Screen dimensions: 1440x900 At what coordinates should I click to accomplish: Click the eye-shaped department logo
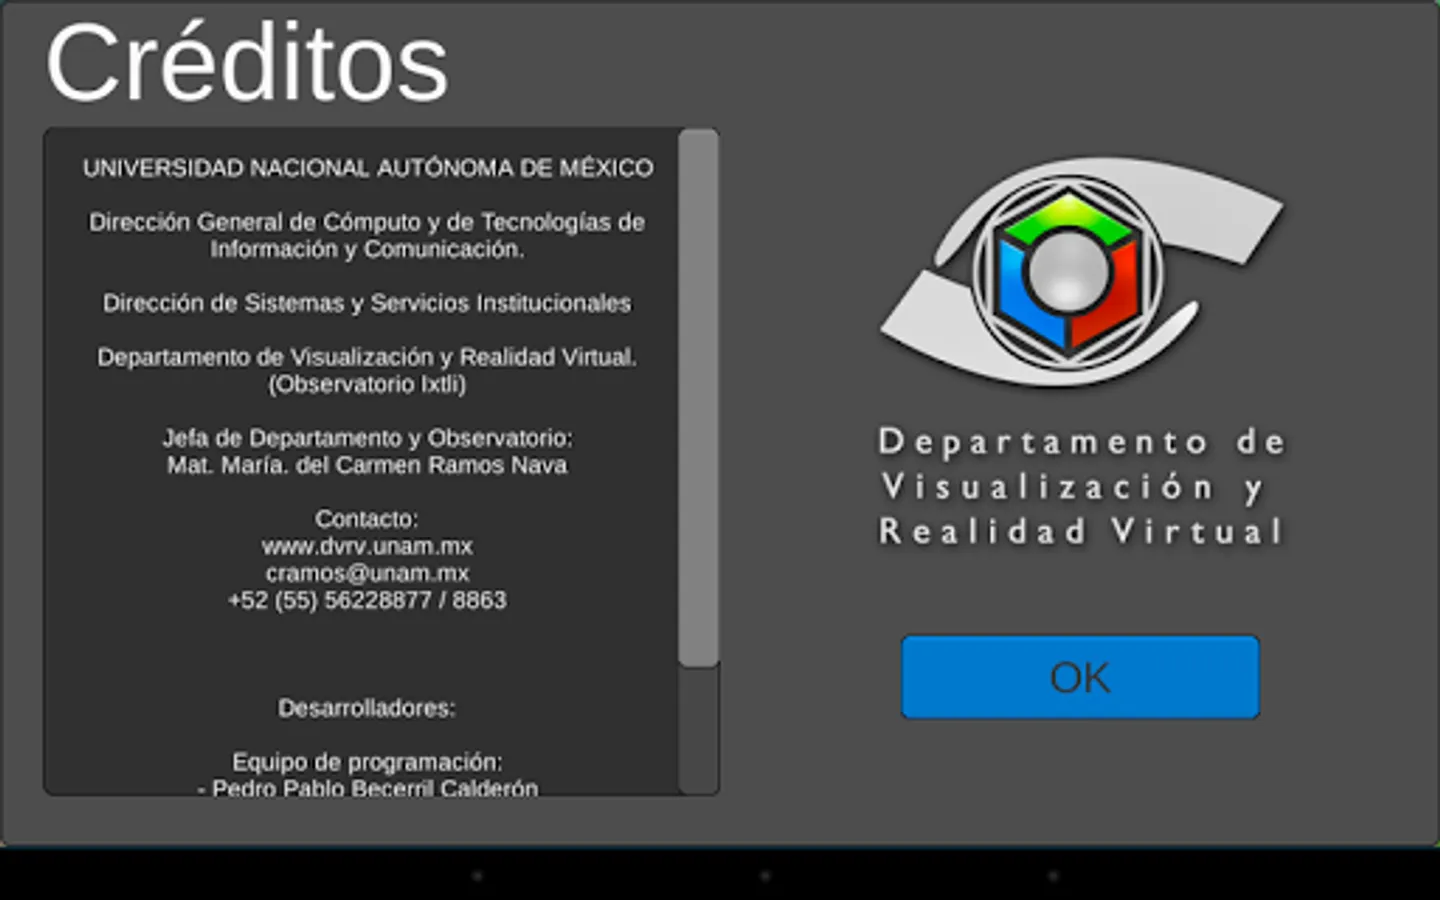pyautogui.click(x=1081, y=271)
